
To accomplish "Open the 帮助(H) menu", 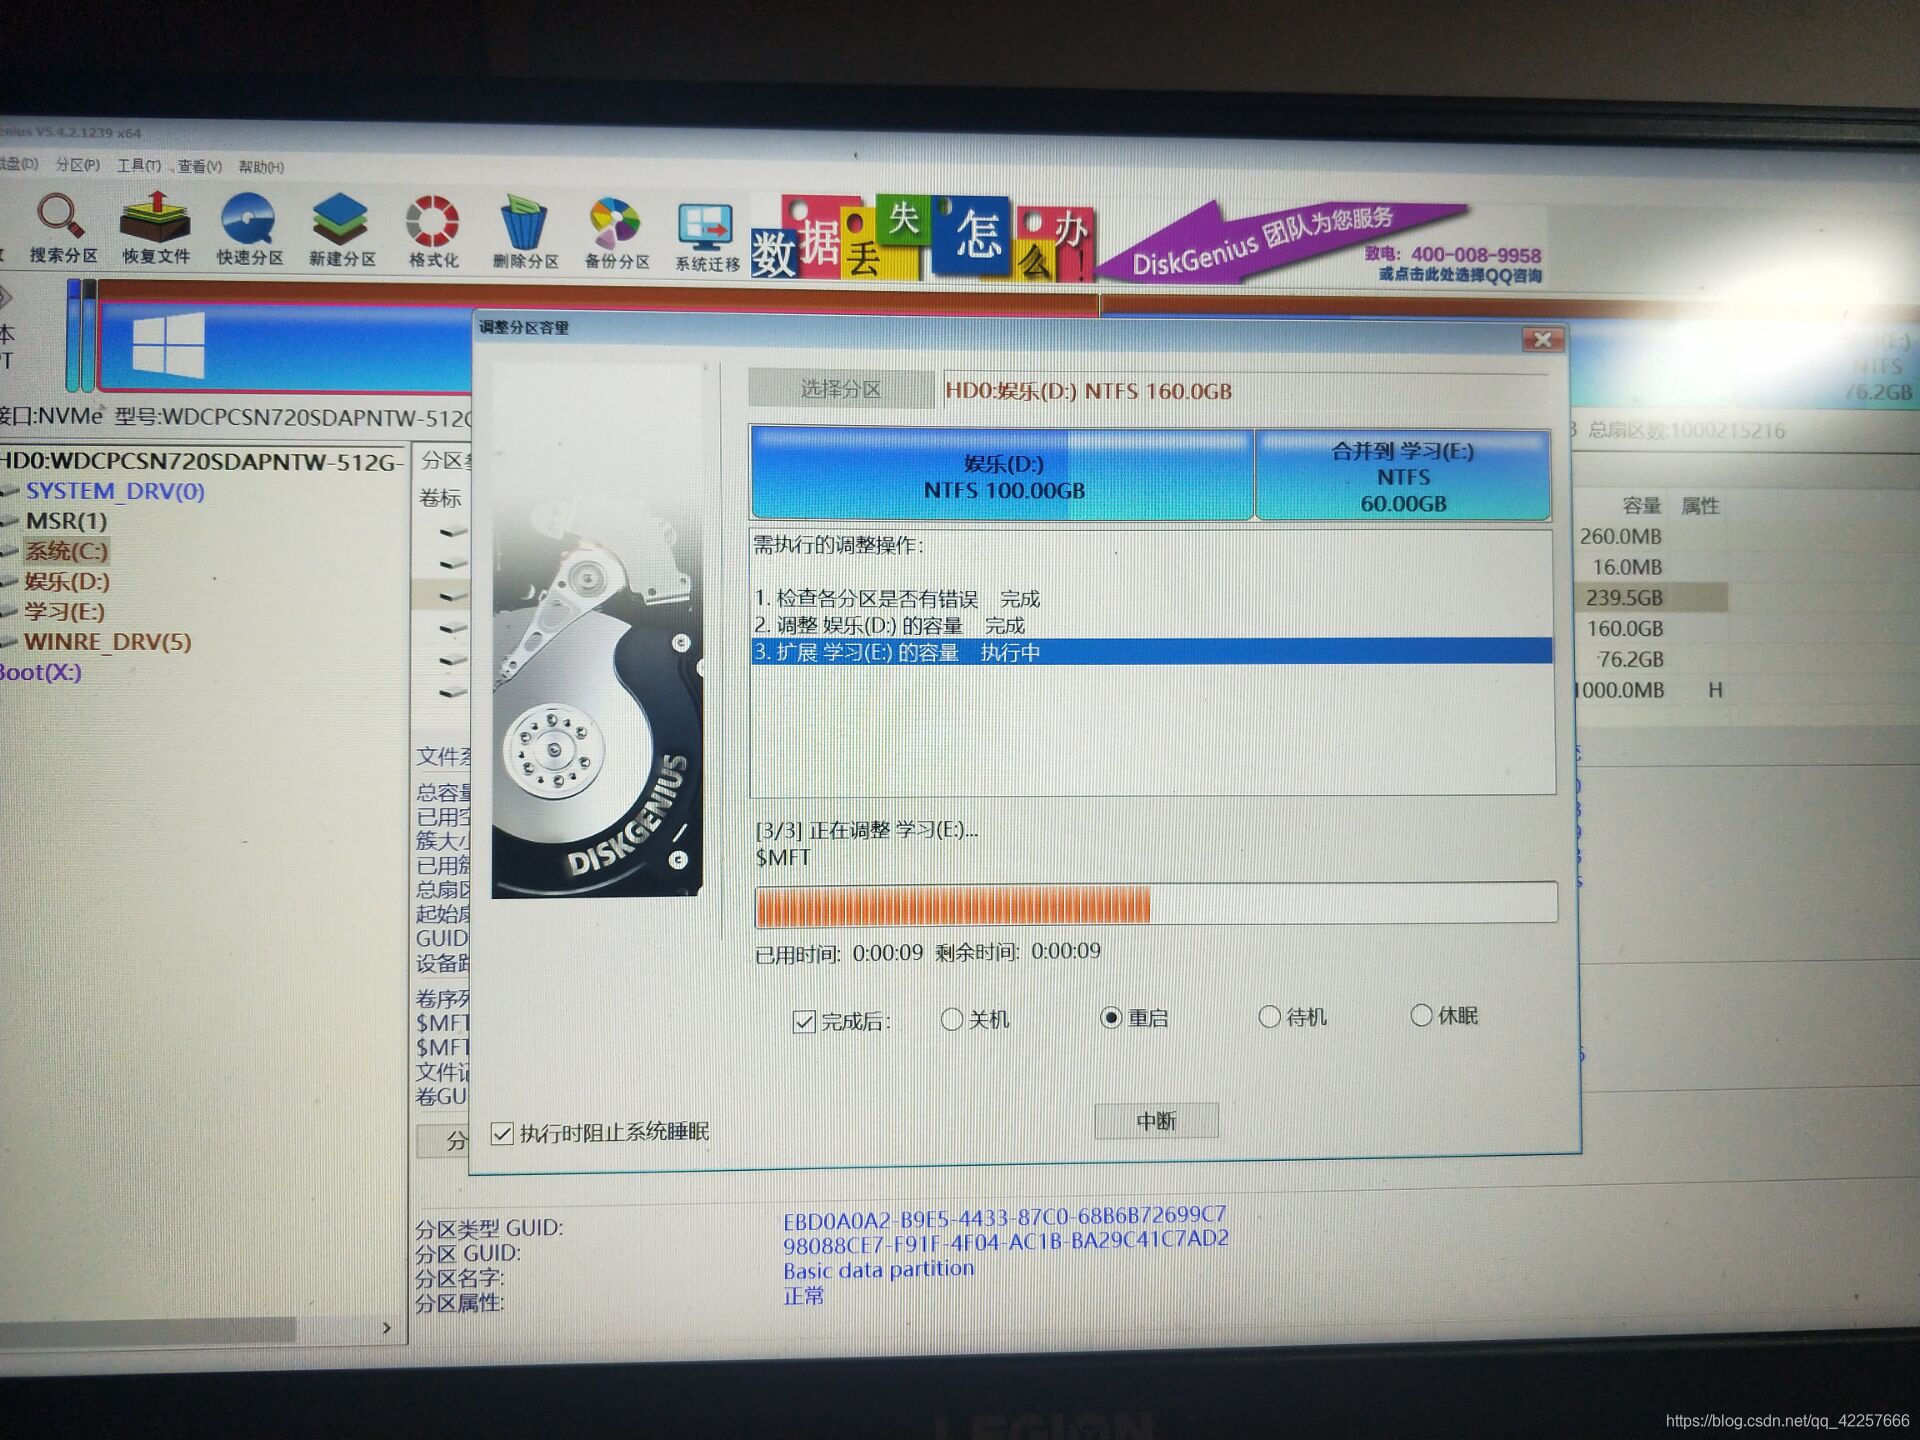I will [260, 167].
